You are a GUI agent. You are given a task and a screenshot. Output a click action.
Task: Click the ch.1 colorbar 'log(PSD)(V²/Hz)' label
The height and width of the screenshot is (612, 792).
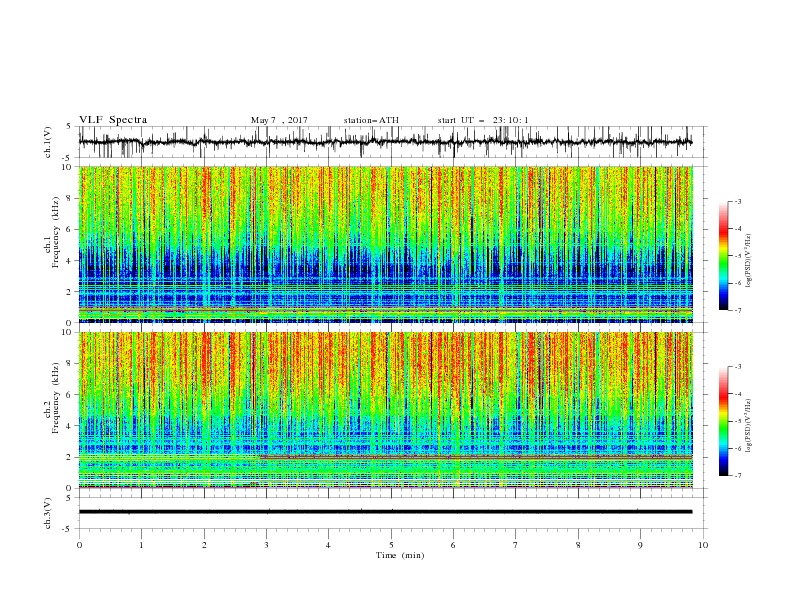748,261
